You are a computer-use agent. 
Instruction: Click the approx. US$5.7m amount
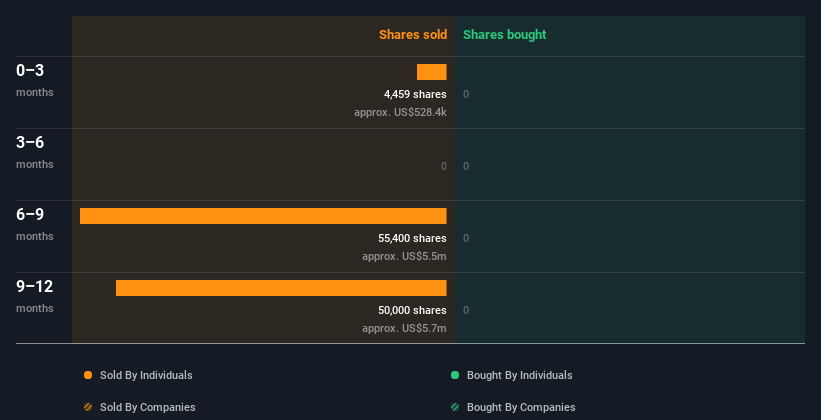pyautogui.click(x=404, y=328)
